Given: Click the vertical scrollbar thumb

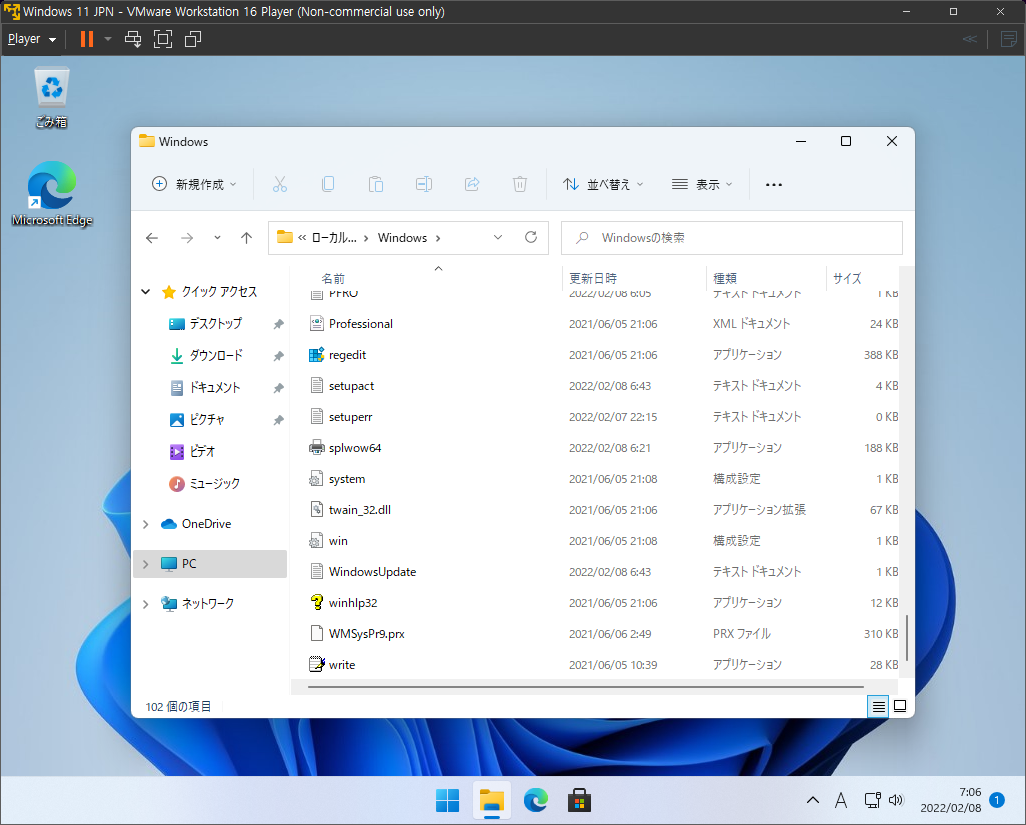Looking at the screenshot, I should coord(907,638).
